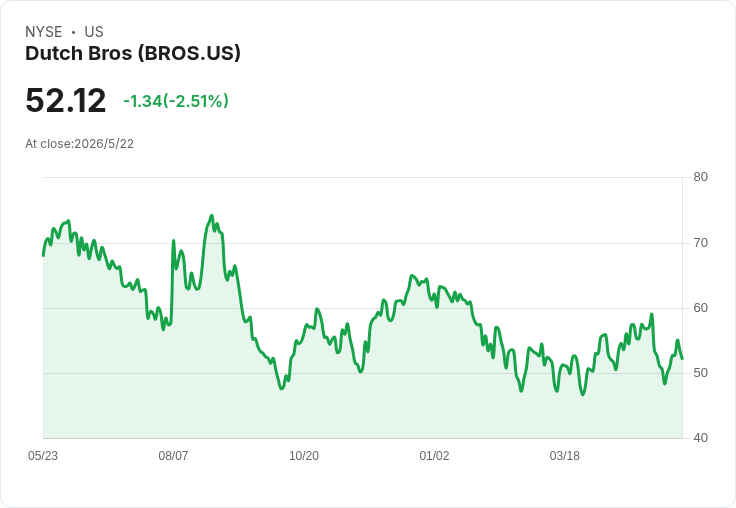Select the 08/07 date axis label
This screenshot has height=508, width=736.
(173, 455)
